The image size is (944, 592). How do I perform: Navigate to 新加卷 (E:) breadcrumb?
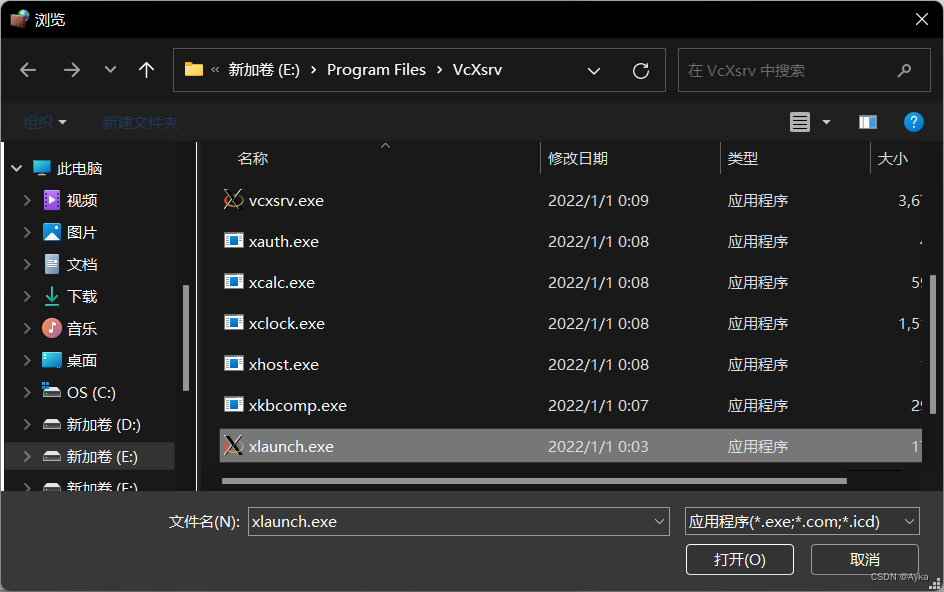(x=264, y=70)
